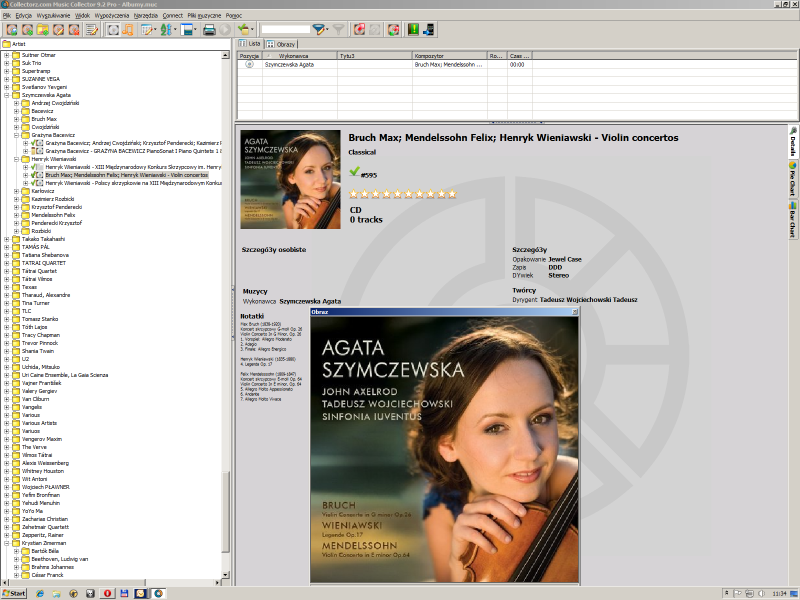Viewport: 800px width, 600px height.
Task: Open the Widok menu
Action: (83, 16)
